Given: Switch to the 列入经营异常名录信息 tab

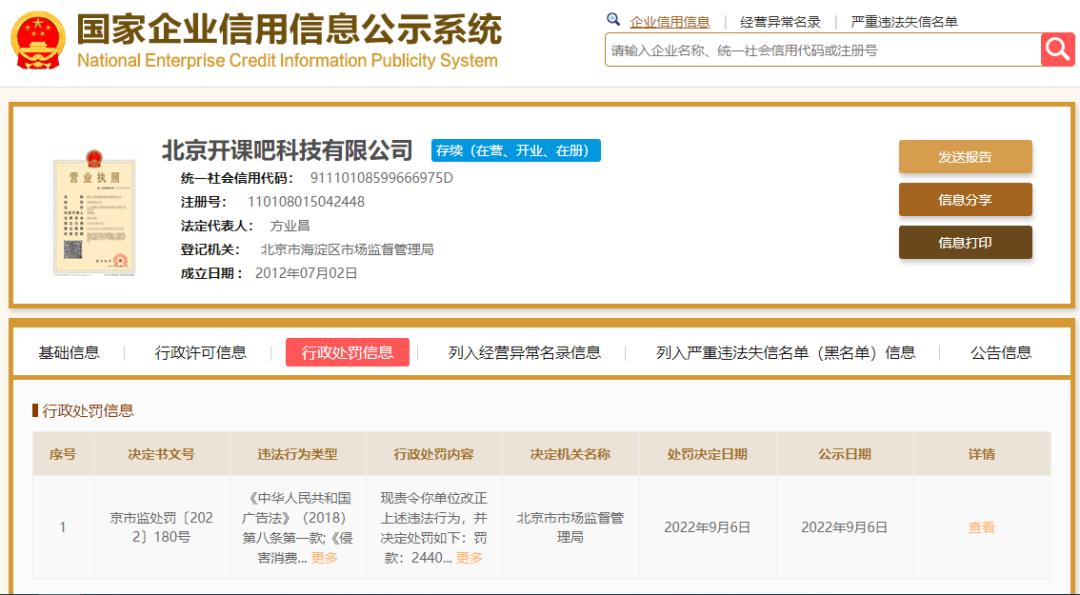Looking at the screenshot, I should pos(524,353).
